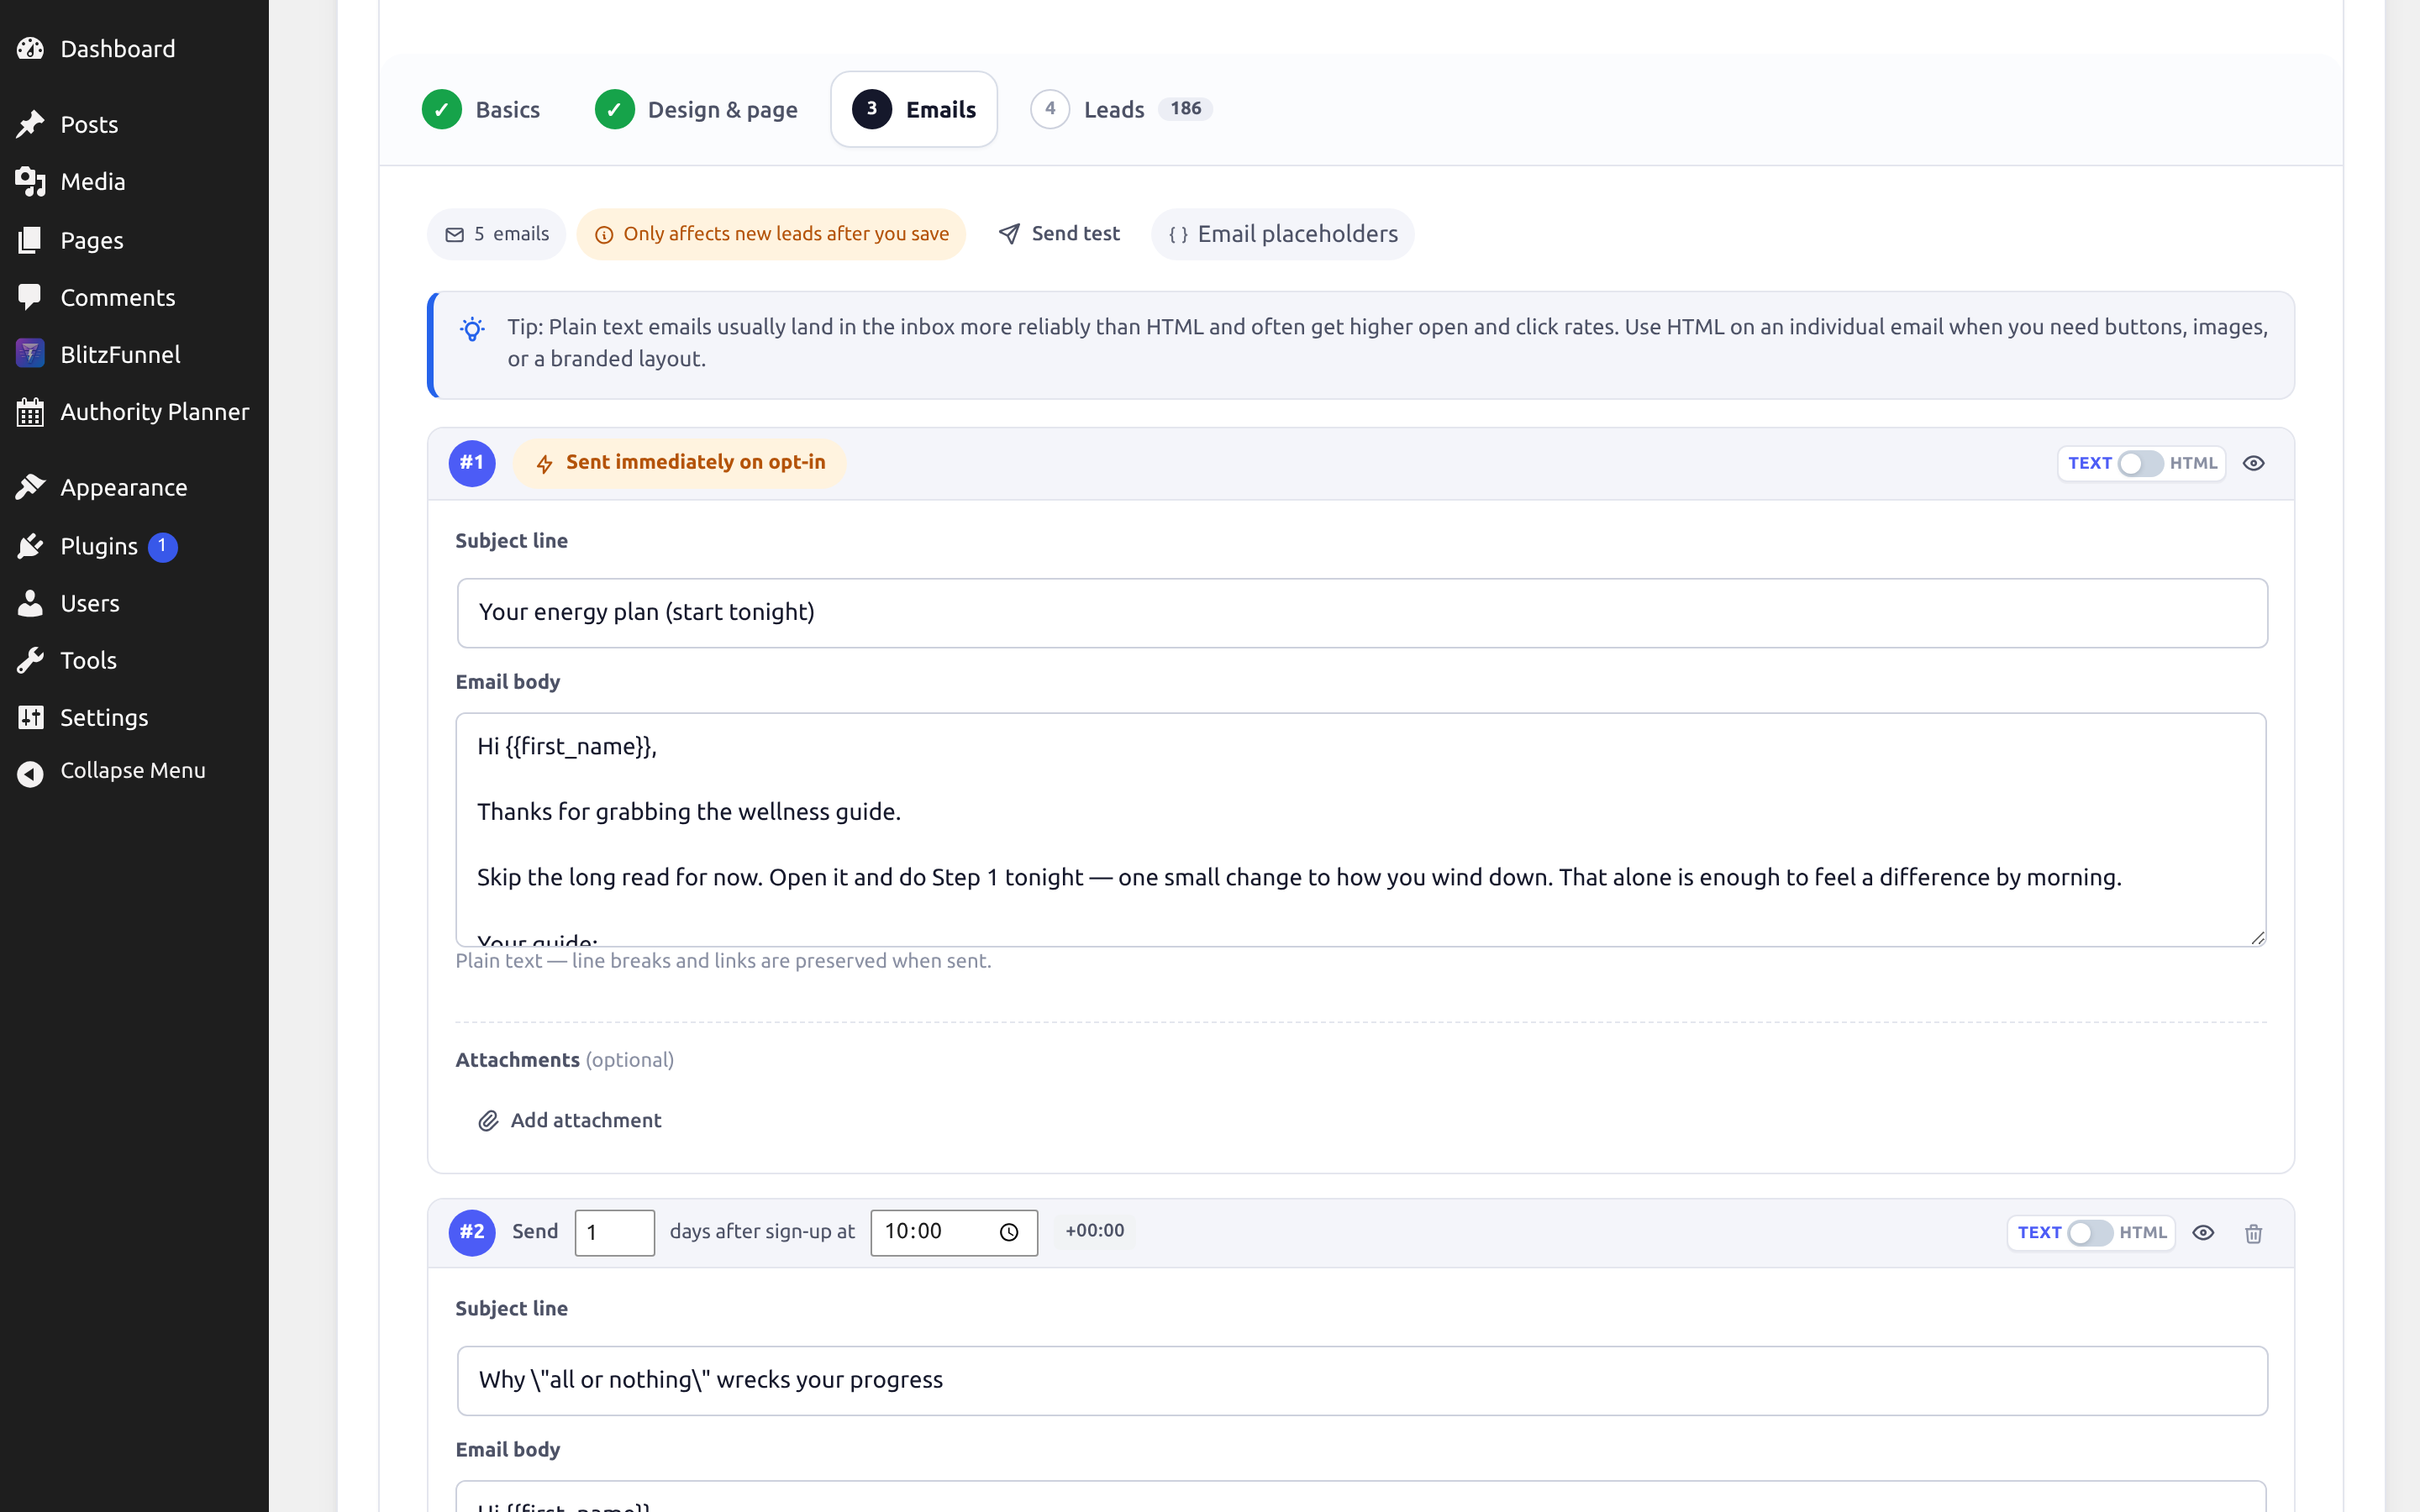Click the 10:00 send time field
This screenshot has width=2420, height=1512.
953,1232
